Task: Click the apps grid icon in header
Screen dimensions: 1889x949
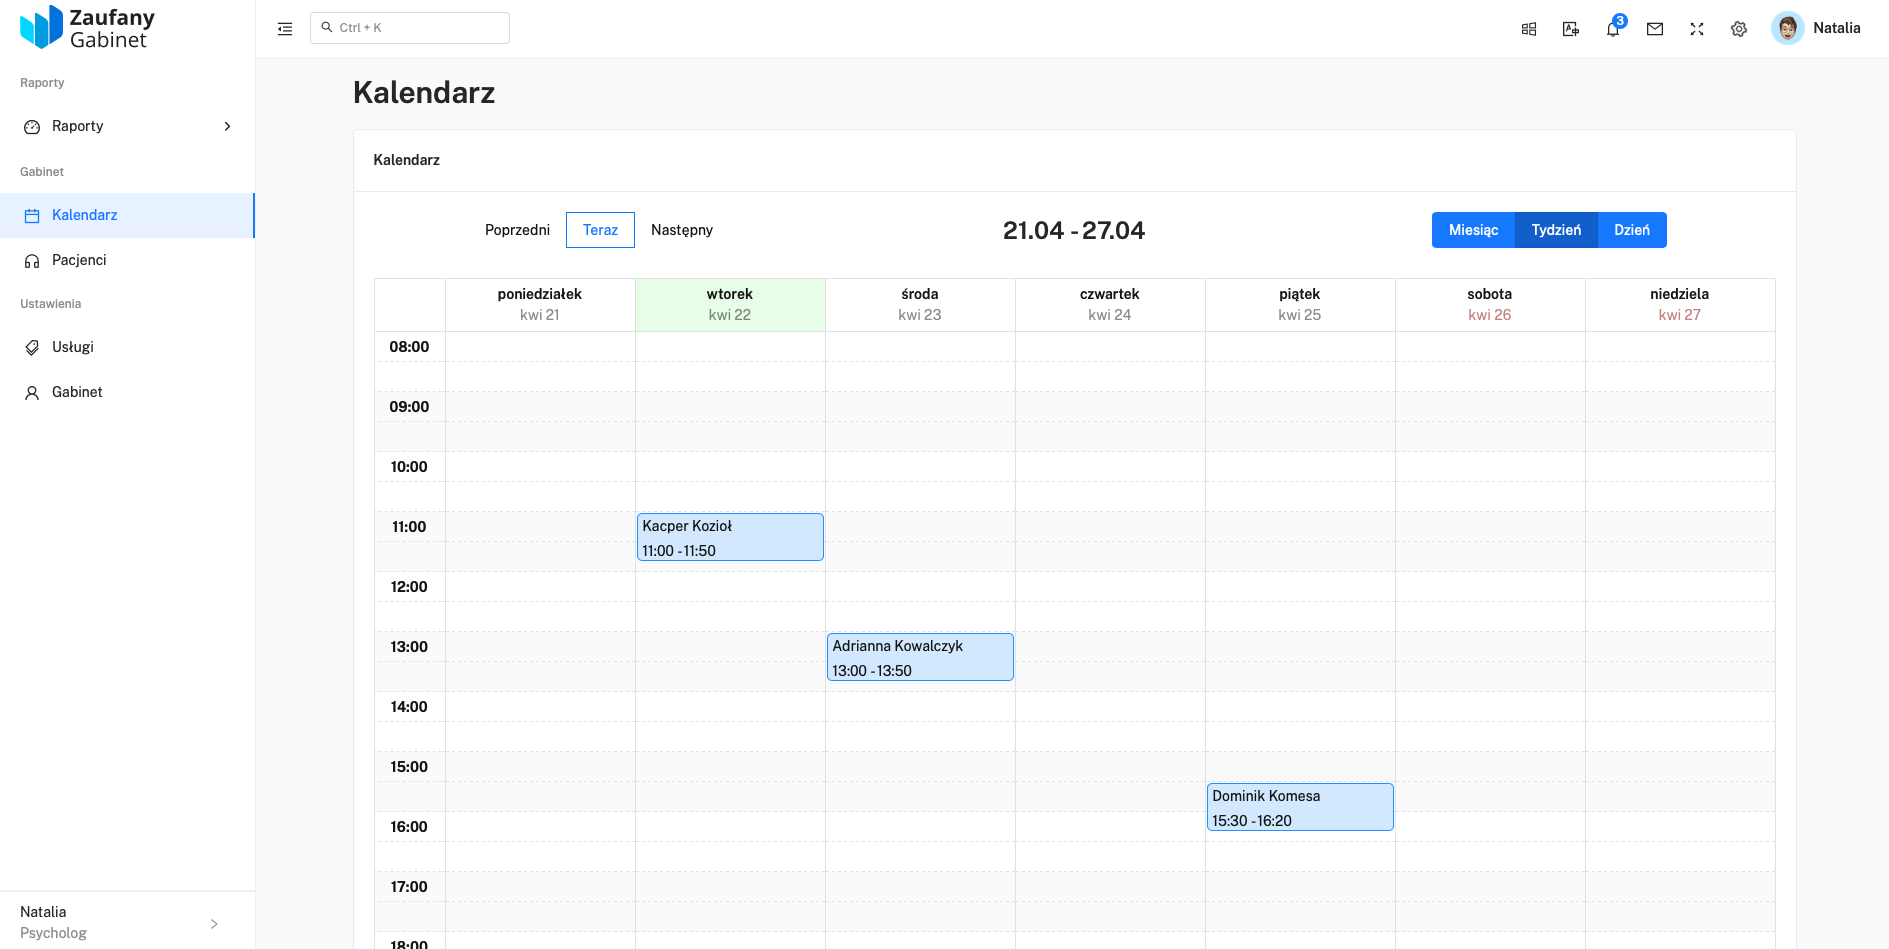Action: tap(1529, 29)
